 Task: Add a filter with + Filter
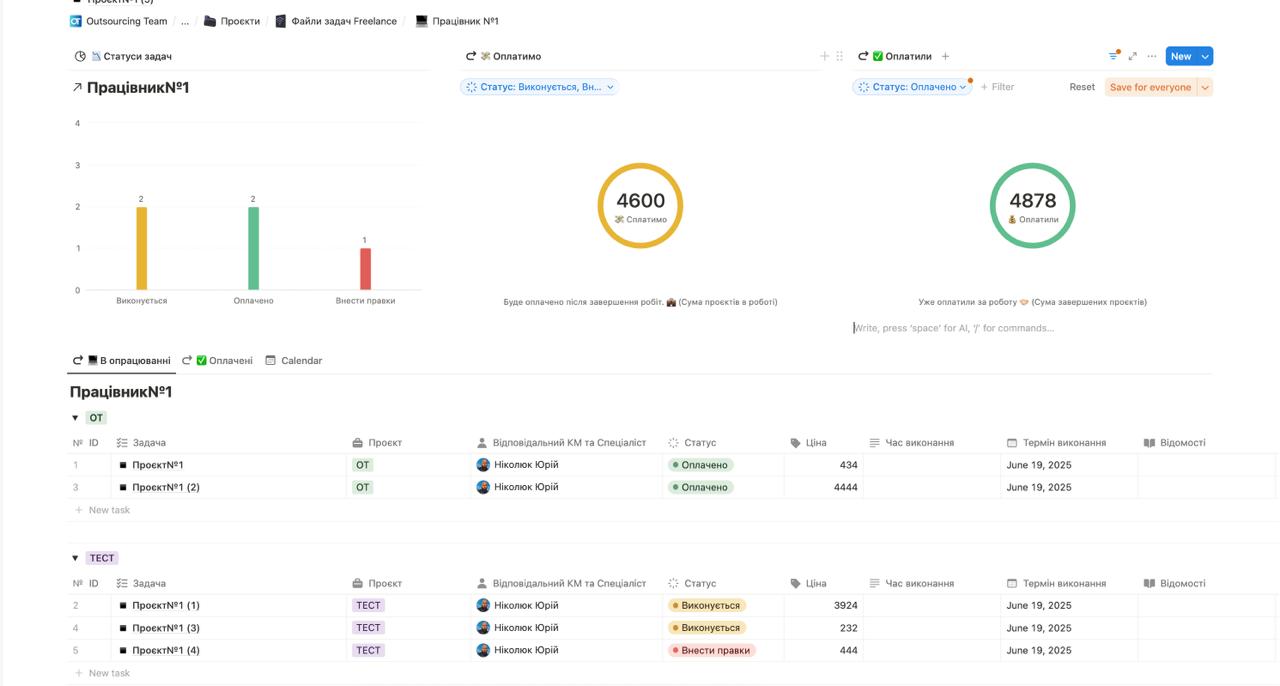pyautogui.click(x=997, y=87)
